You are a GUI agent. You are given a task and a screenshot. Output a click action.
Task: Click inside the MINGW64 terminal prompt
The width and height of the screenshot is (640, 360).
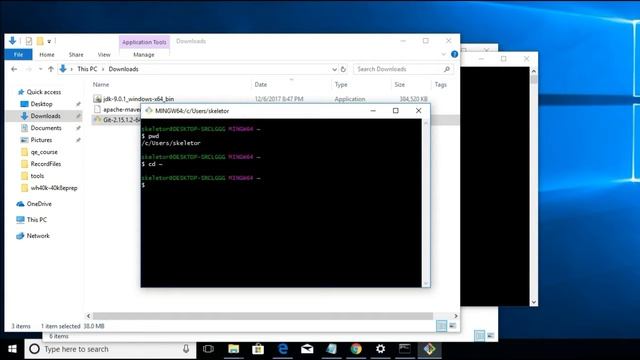[281, 203]
